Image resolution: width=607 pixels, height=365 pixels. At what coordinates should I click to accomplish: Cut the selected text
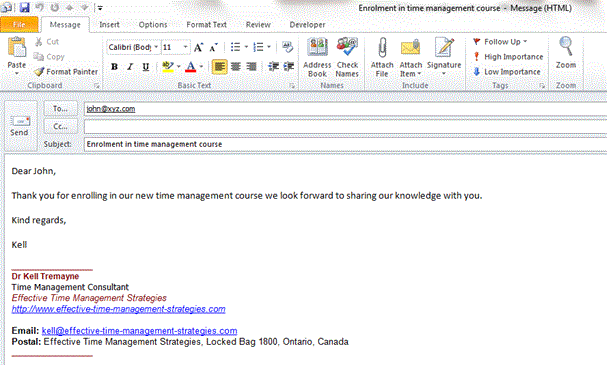[x=47, y=42]
